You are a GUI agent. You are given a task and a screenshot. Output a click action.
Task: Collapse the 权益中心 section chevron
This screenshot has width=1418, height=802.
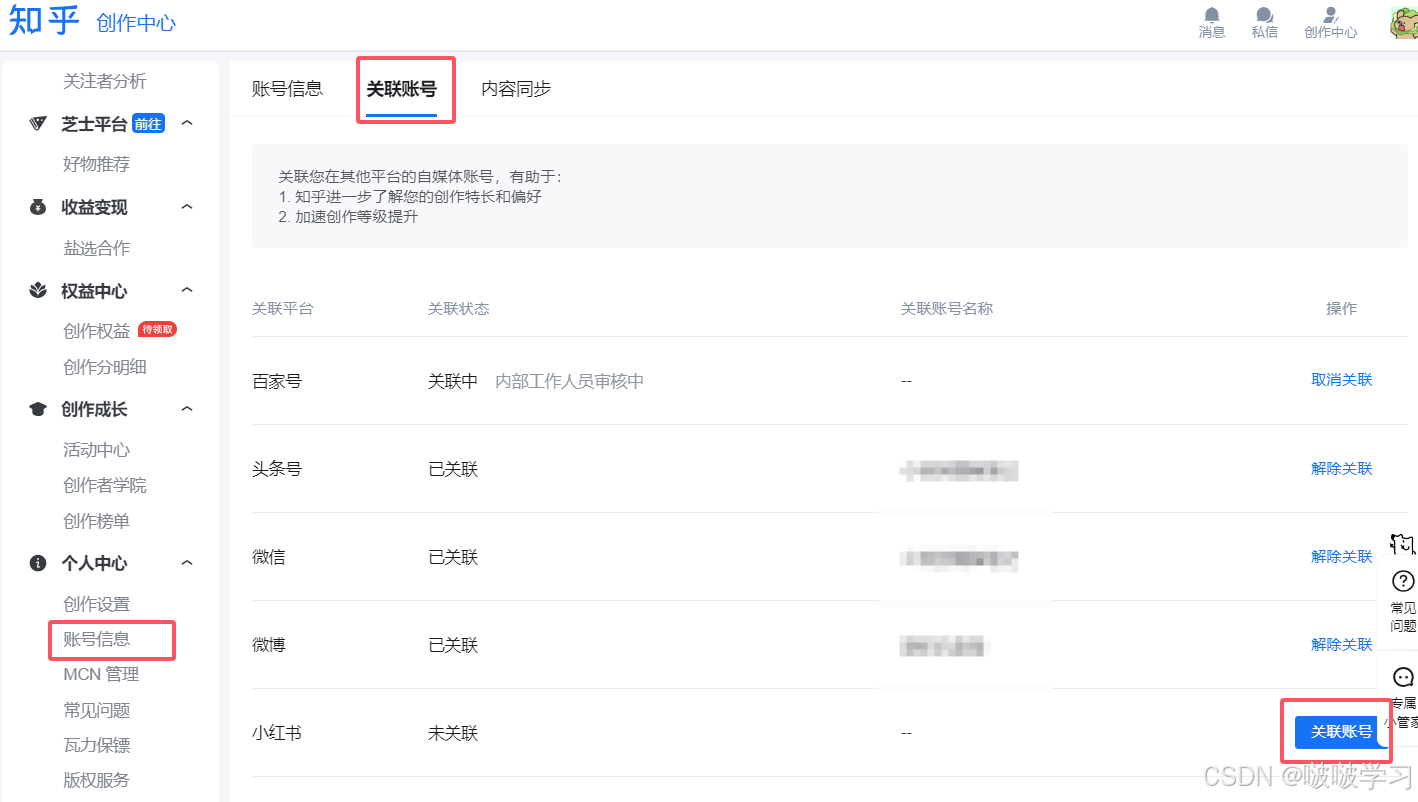pos(186,291)
